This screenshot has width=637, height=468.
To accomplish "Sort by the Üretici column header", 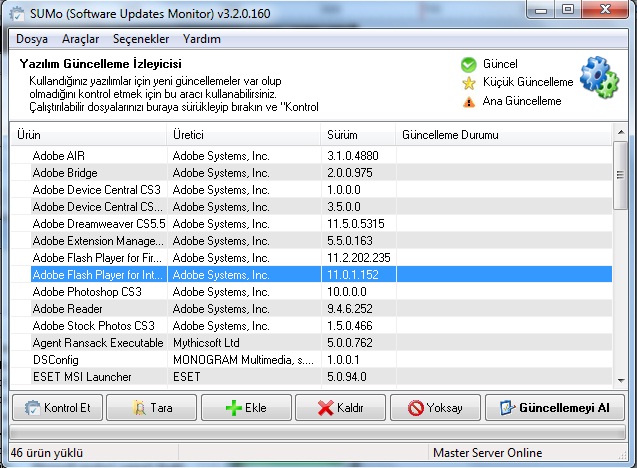I will 244,134.
